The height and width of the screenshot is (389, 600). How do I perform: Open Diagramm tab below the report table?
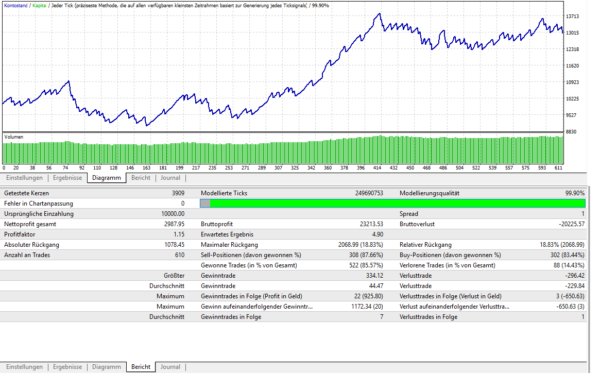(106, 367)
